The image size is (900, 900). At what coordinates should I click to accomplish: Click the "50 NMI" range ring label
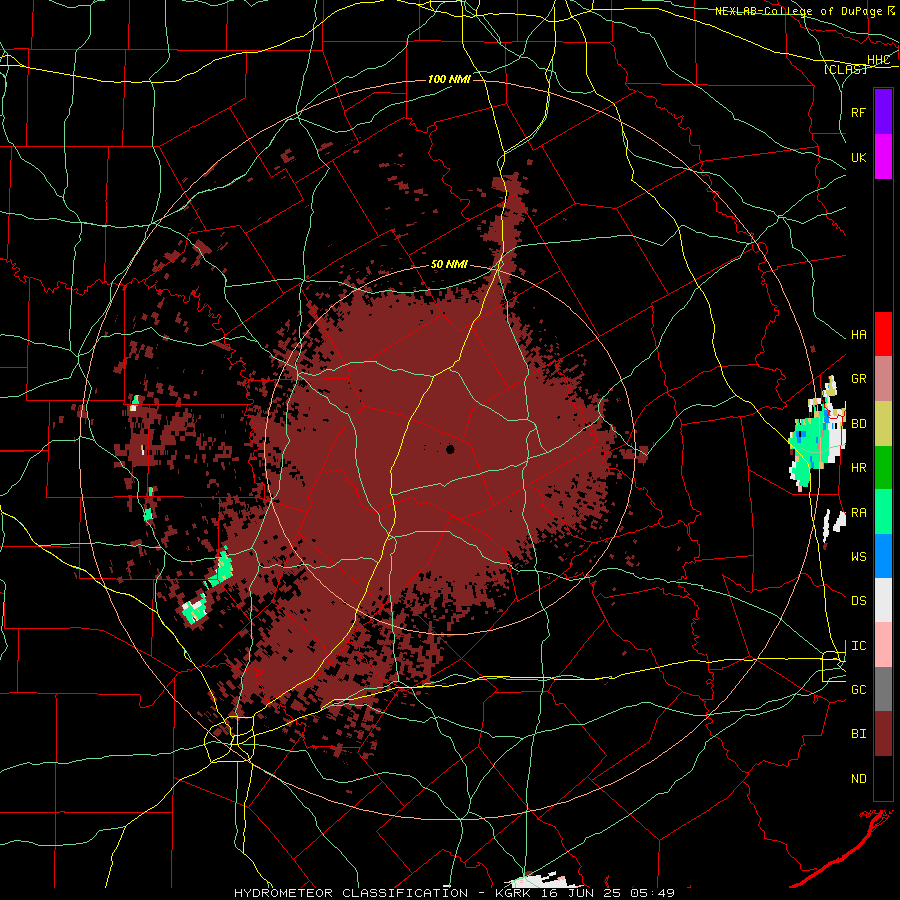[449, 265]
